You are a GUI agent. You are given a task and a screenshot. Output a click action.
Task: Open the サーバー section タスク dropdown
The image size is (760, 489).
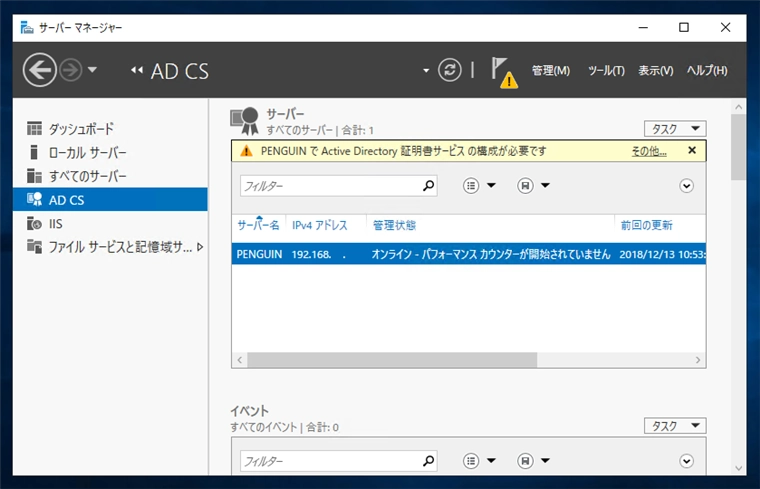[x=675, y=129]
